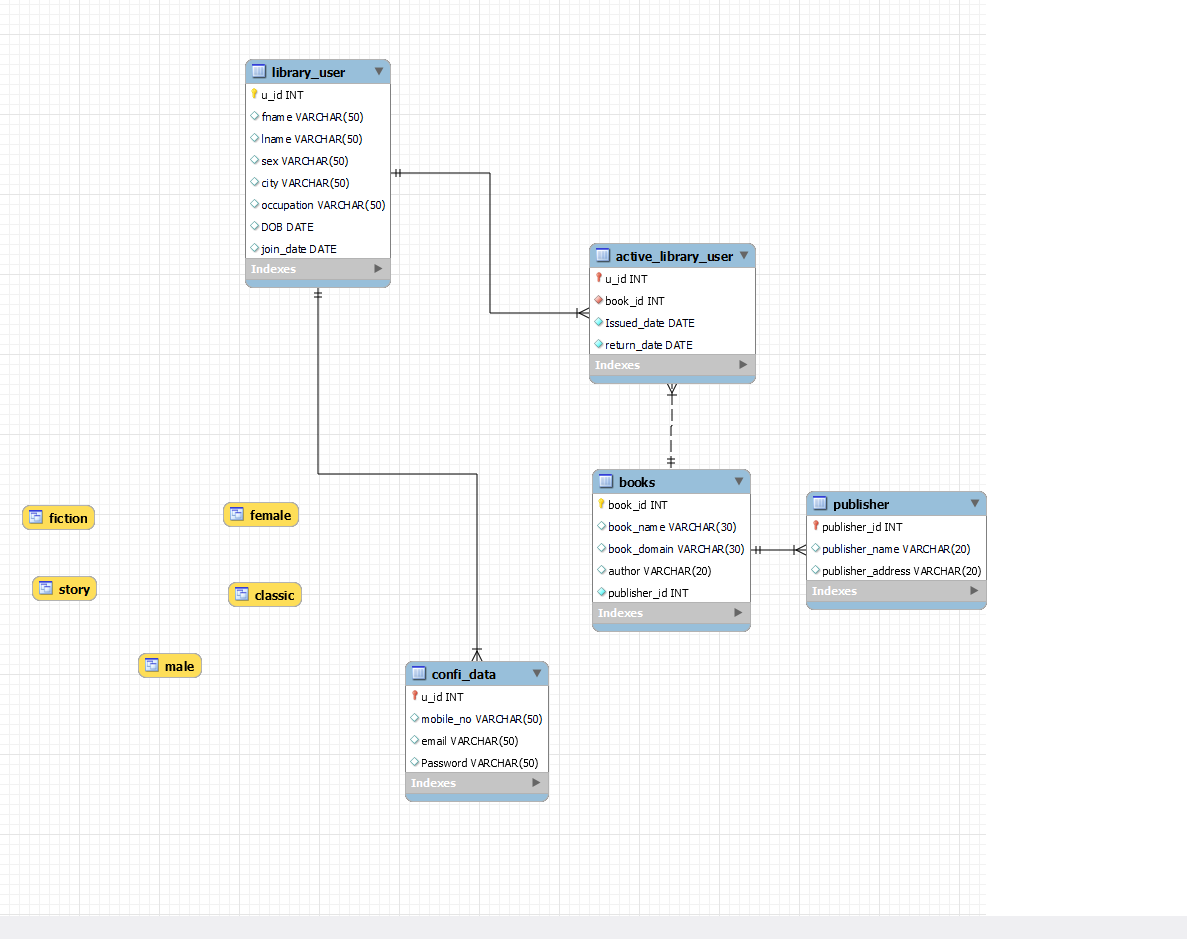Select the fiction text note

point(58,517)
